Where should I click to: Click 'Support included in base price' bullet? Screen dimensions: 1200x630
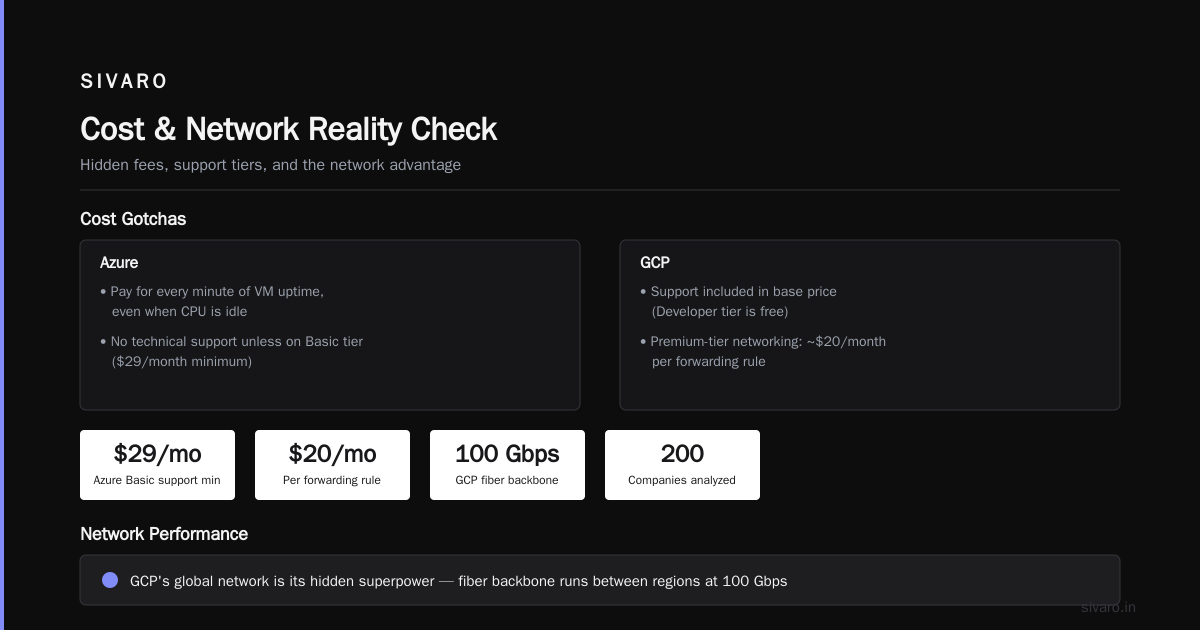pos(738,301)
